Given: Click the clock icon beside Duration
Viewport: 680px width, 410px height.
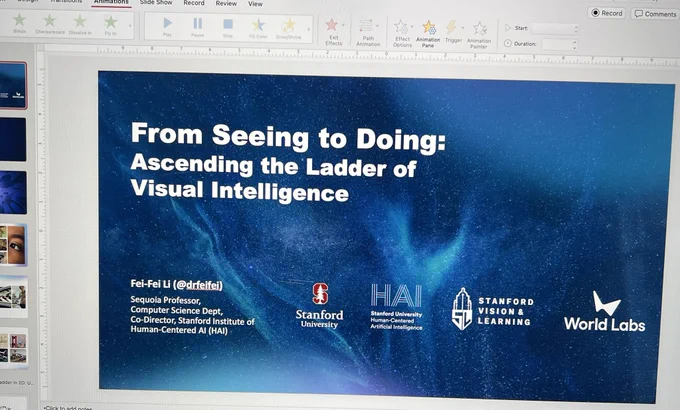Looking at the screenshot, I should 508,43.
